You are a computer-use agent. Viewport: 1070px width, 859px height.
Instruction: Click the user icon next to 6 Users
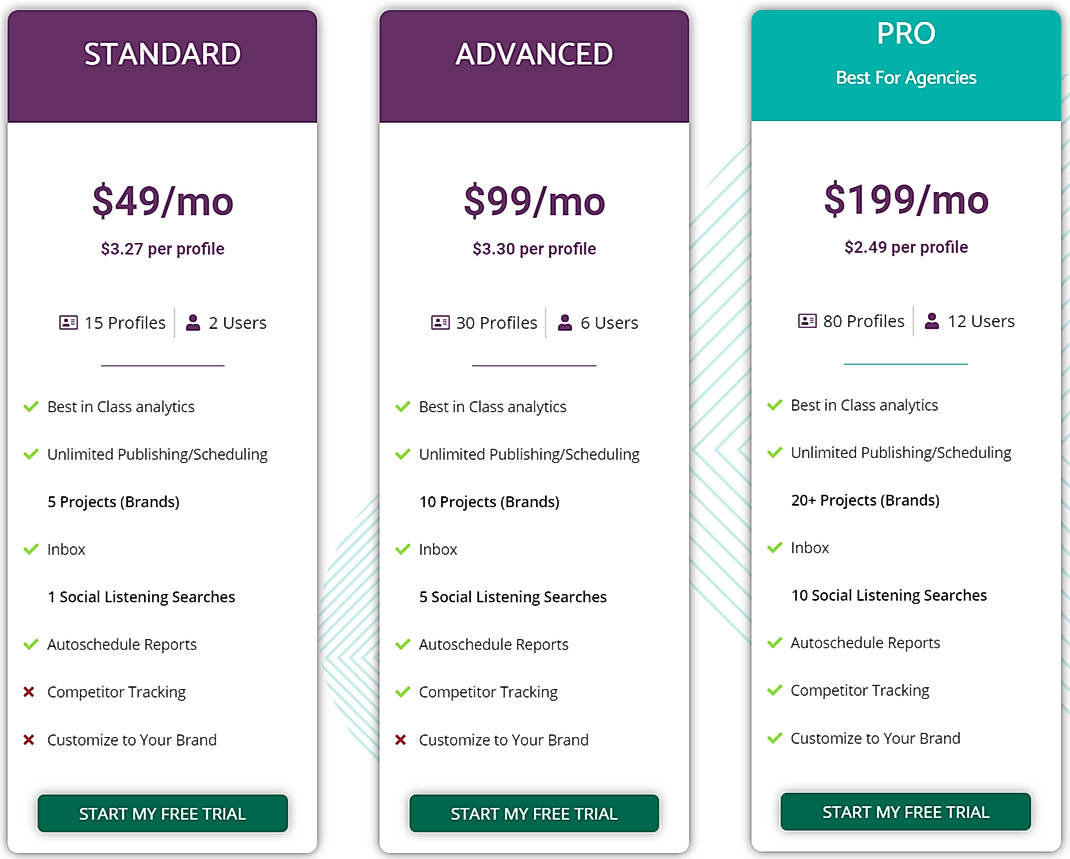[x=566, y=322]
